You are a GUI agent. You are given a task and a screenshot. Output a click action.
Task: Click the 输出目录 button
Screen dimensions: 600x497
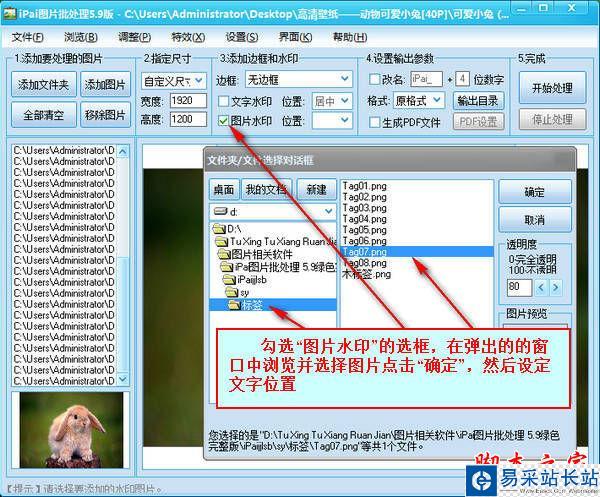pyautogui.click(x=478, y=101)
